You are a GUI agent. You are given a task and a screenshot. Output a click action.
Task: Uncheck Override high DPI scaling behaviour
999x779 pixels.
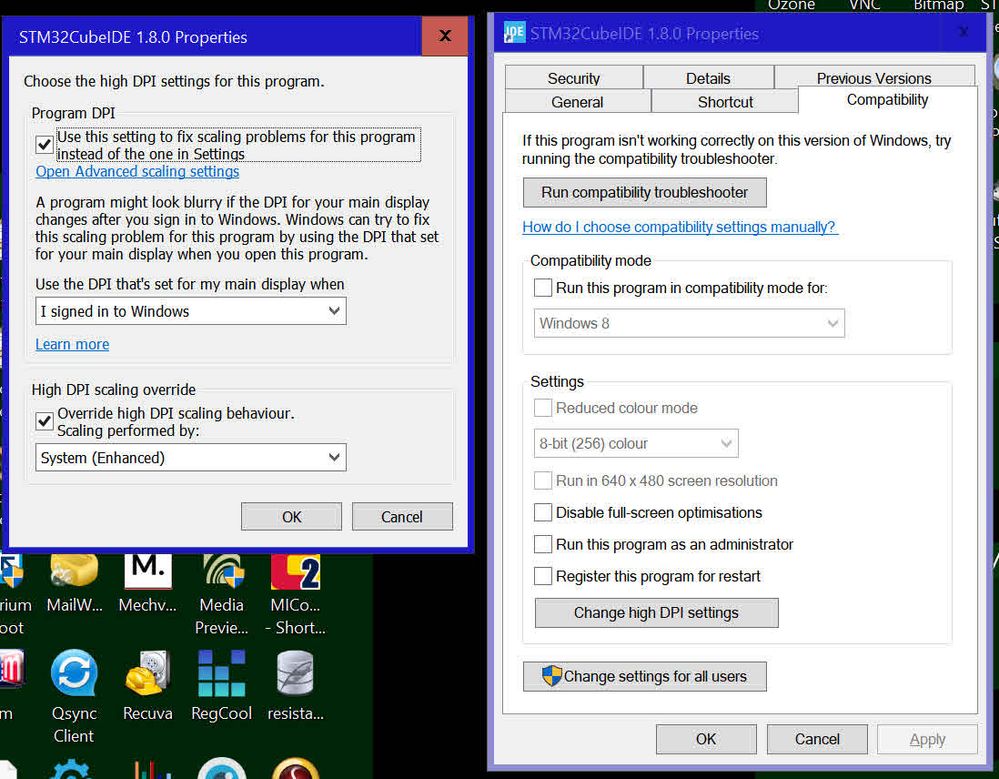tap(44, 421)
